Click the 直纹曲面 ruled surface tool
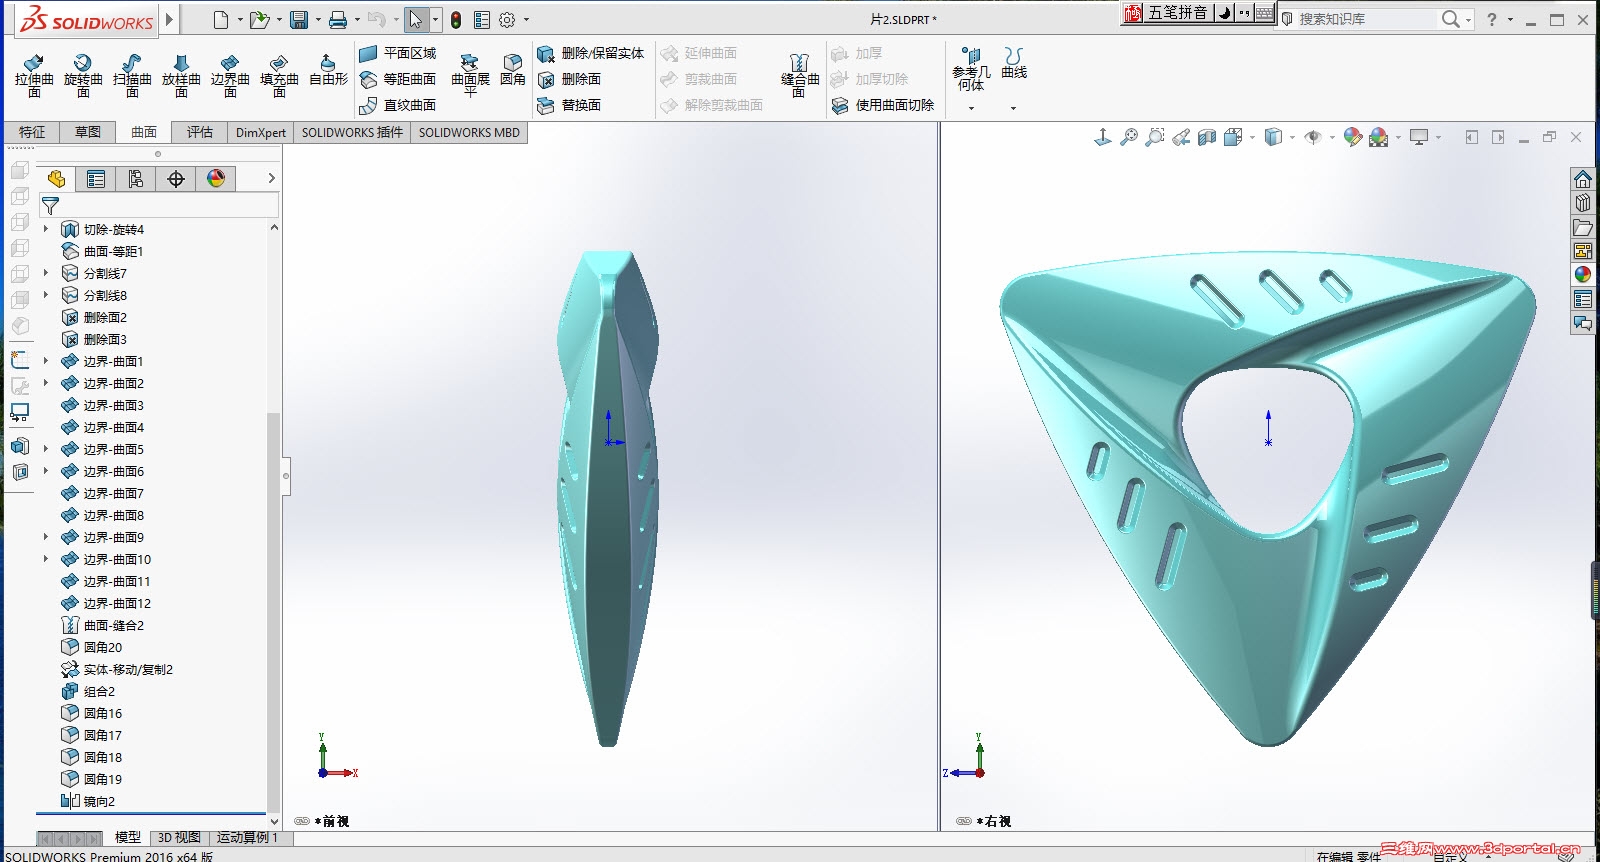This screenshot has width=1600, height=862. tap(398, 105)
